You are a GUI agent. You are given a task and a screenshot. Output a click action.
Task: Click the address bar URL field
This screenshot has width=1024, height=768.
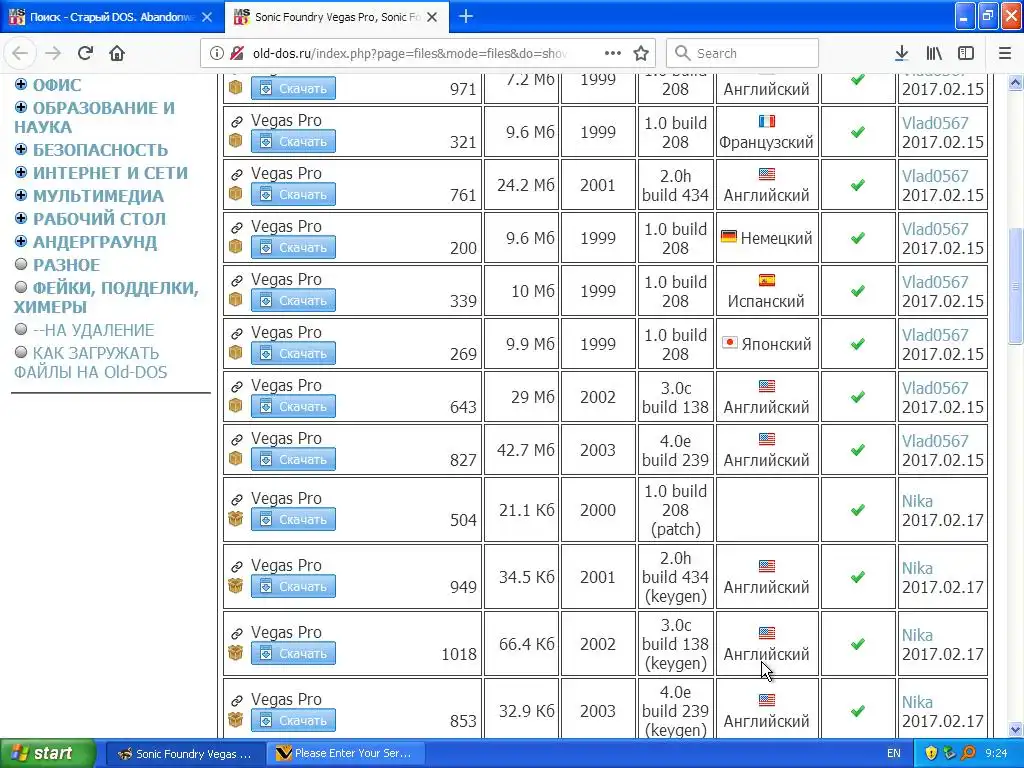(x=409, y=53)
